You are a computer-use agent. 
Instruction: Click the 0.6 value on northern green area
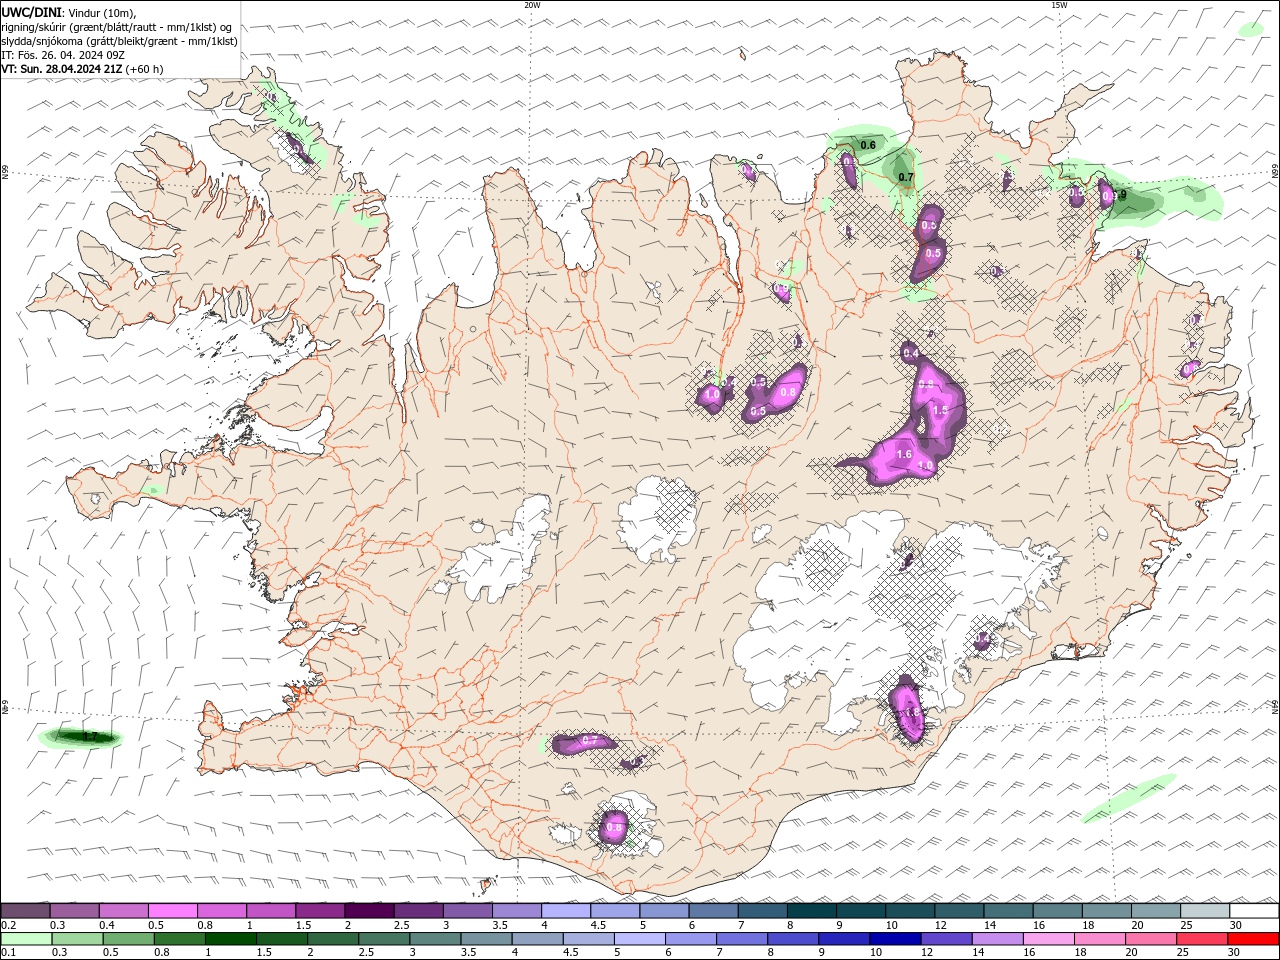tap(868, 145)
